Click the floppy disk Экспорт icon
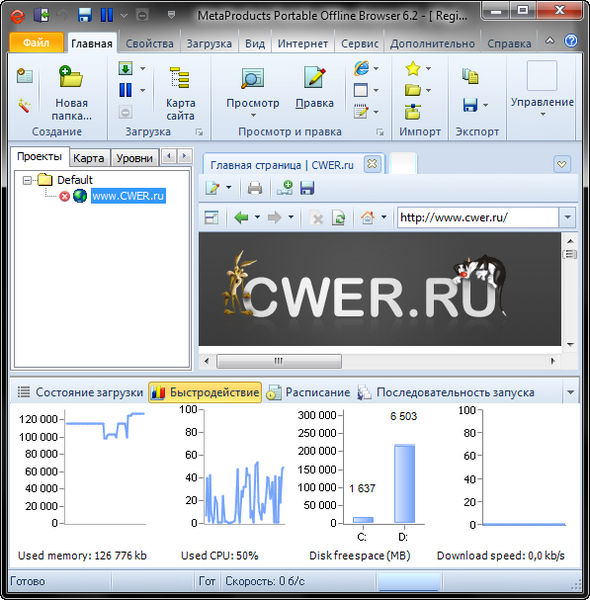Screen dimensions: 590x600 click(x=470, y=105)
